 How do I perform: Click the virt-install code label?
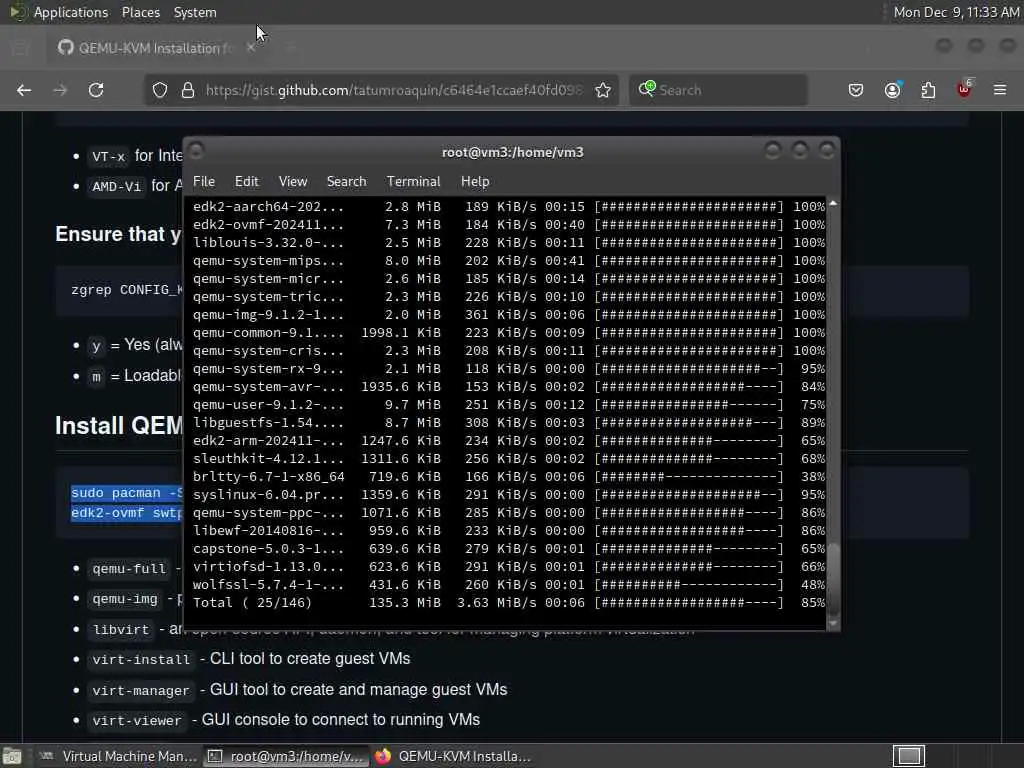pos(141,660)
